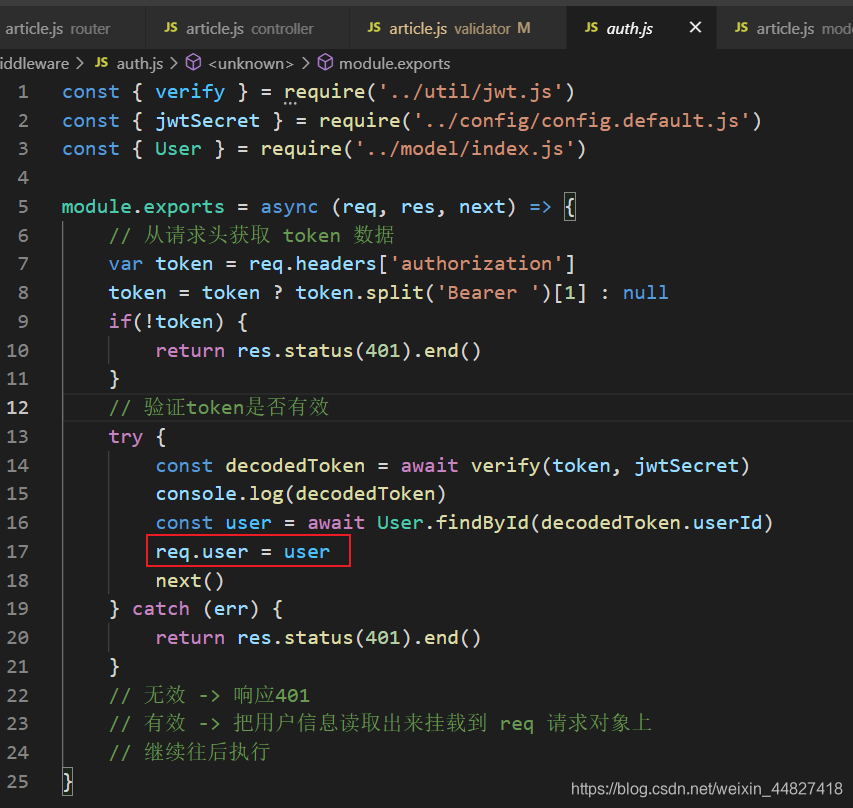Click the JS icon on article.js controller tab
853x808 pixels.
click(x=171, y=27)
